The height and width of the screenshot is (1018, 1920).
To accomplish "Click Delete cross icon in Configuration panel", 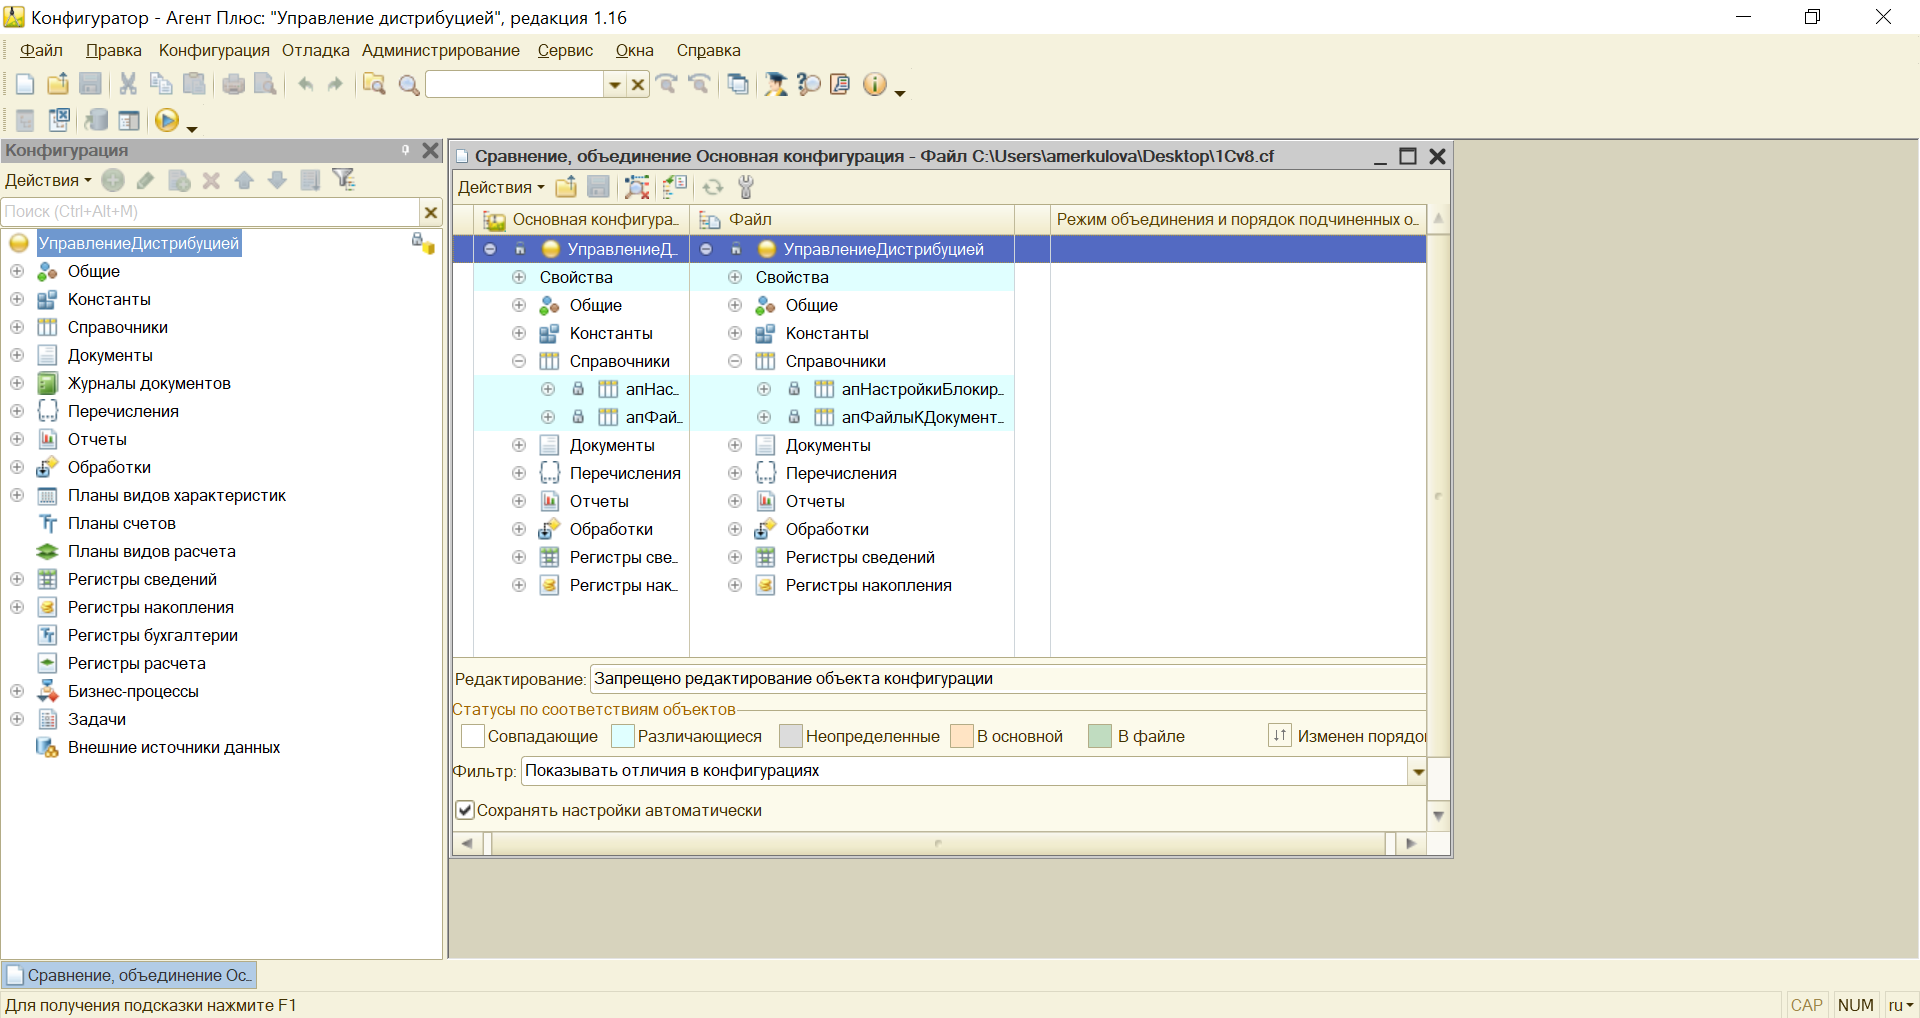I will point(211,180).
